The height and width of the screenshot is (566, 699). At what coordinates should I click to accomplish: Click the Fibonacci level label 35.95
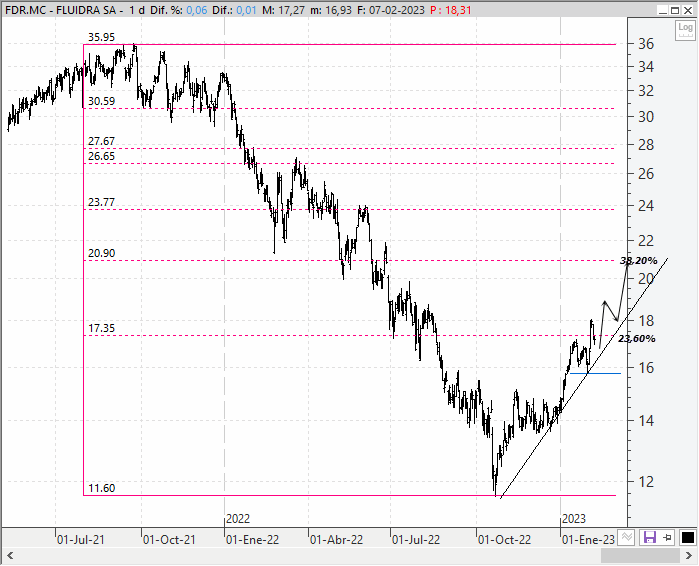[101, 37]
